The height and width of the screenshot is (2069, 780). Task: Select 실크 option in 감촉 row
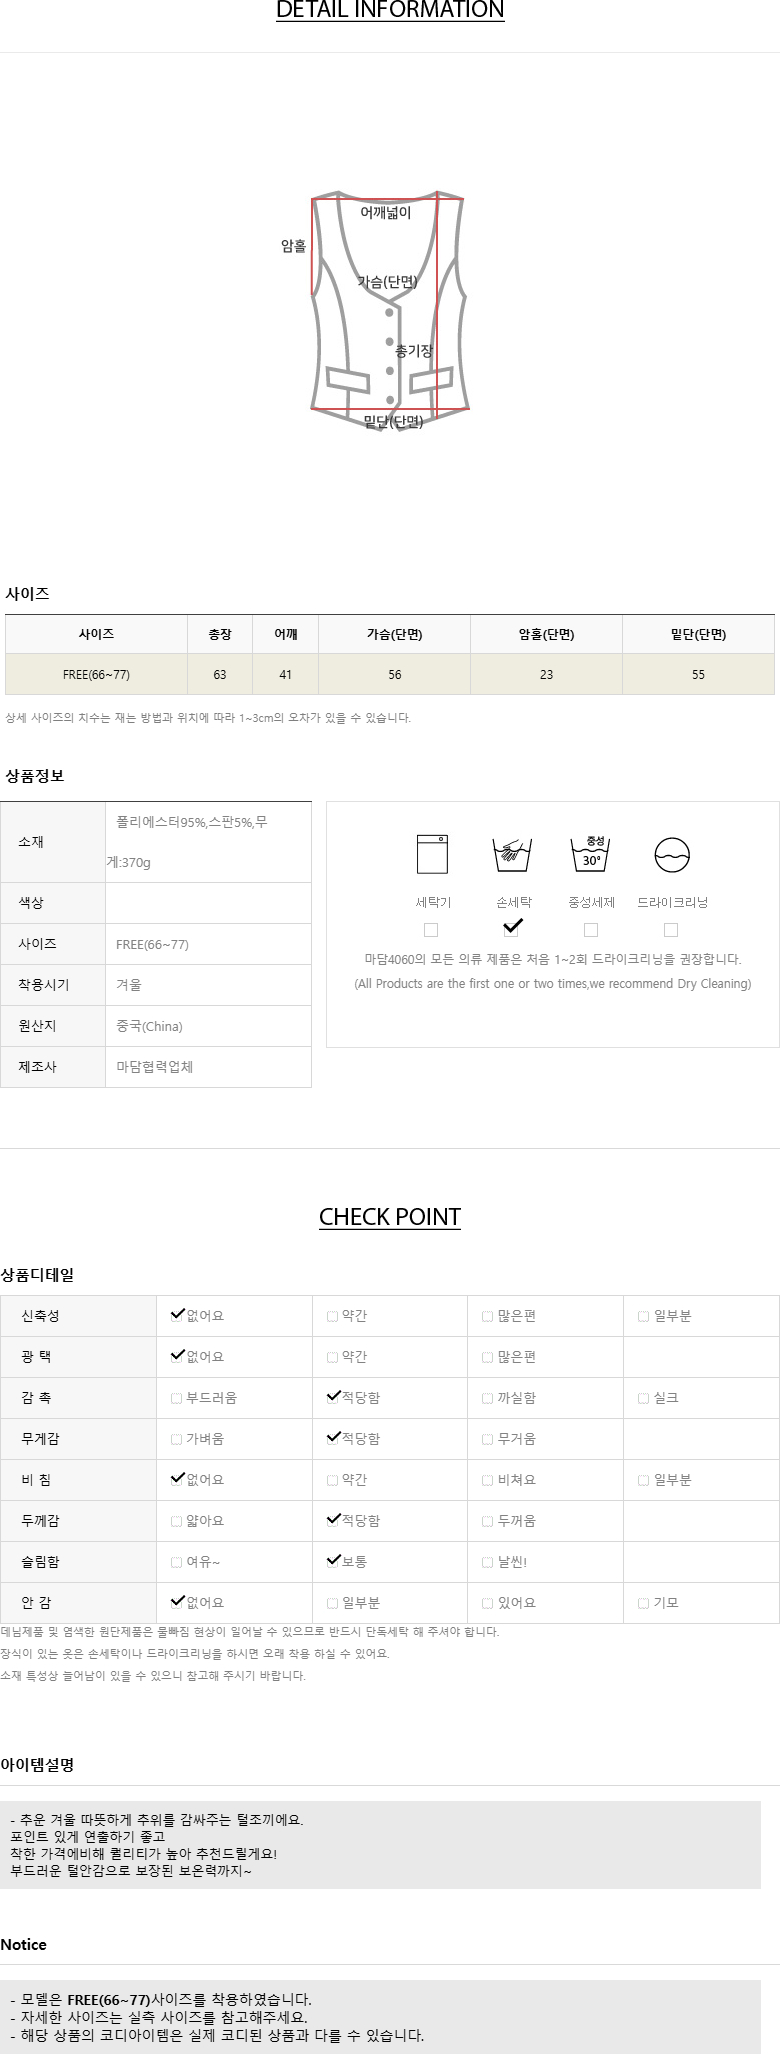coord(644,1399)
